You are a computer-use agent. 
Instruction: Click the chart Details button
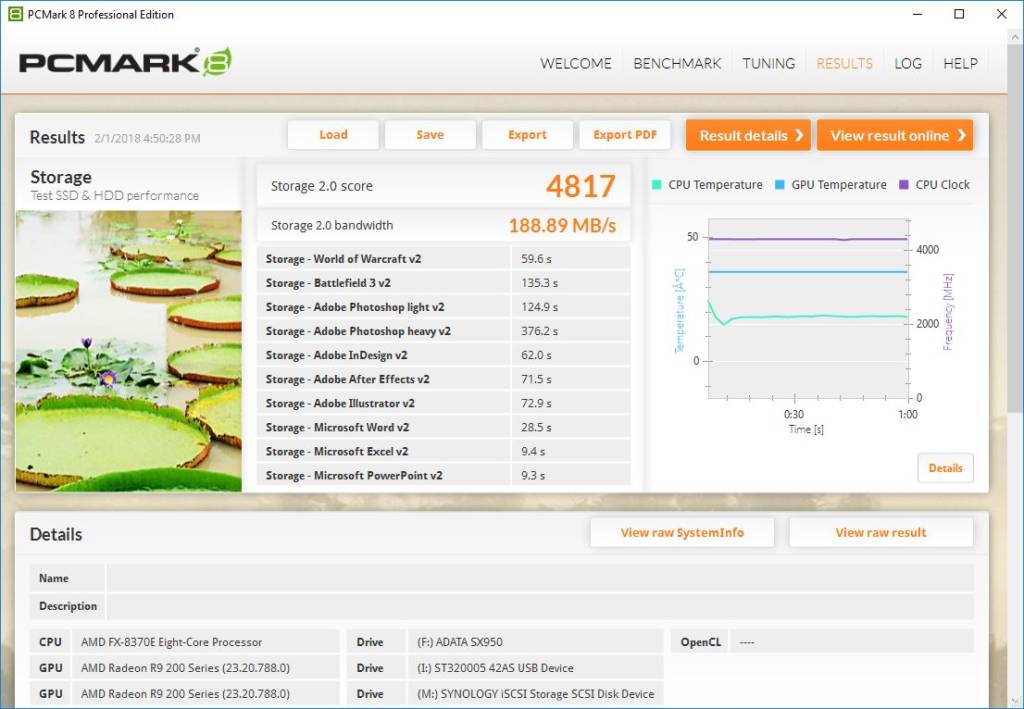[945, 468]
